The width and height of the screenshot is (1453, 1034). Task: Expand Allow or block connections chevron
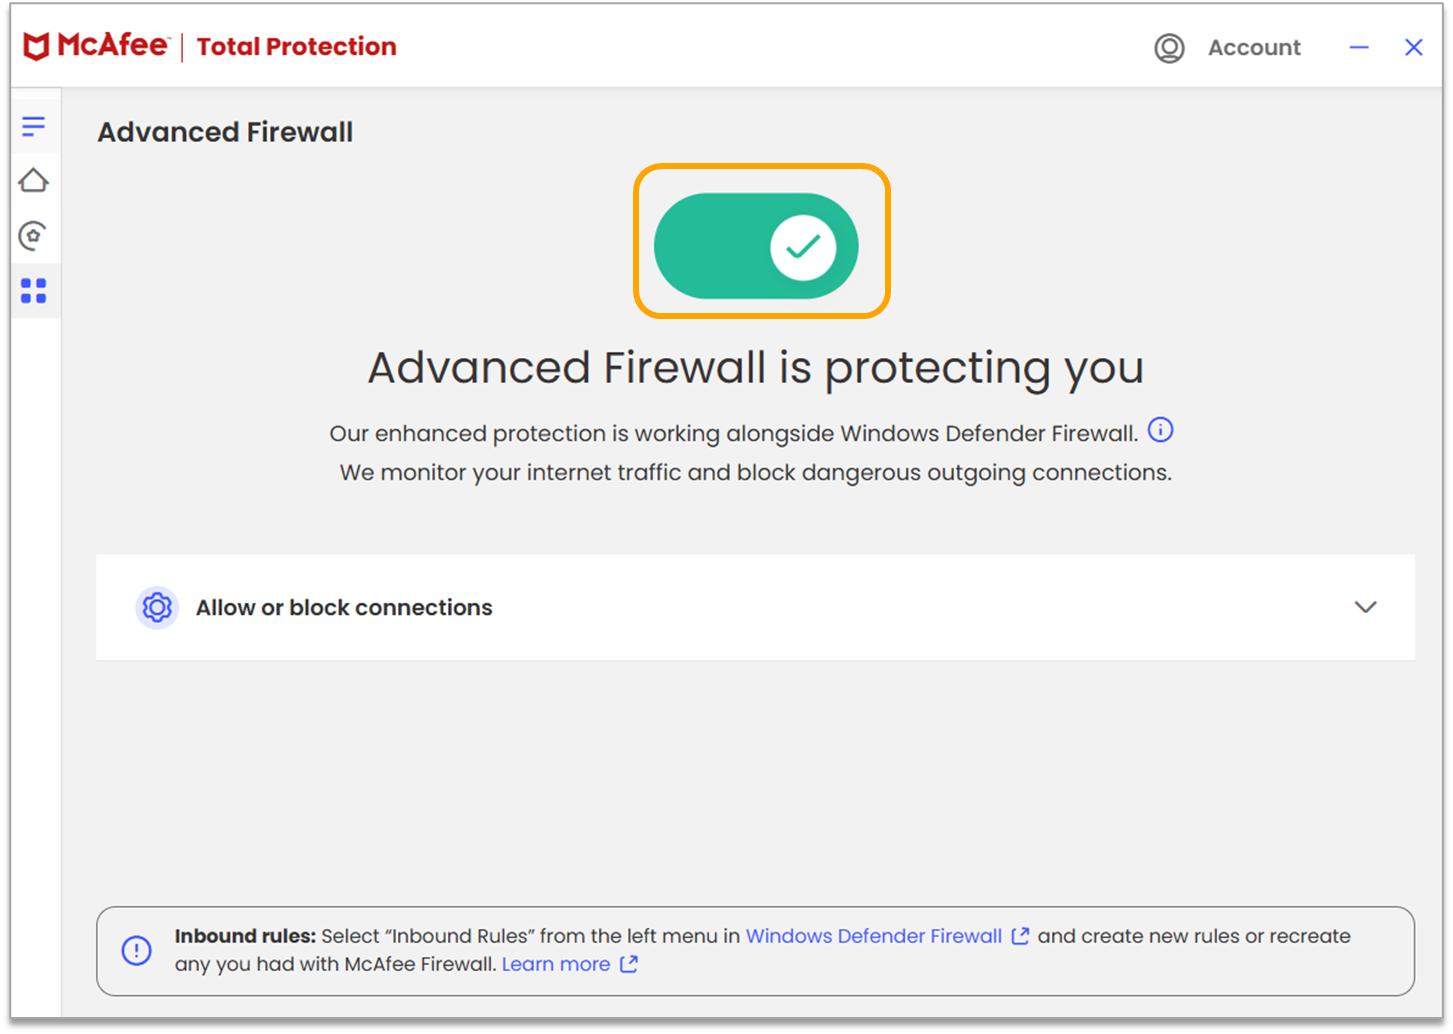point(1365,607)
